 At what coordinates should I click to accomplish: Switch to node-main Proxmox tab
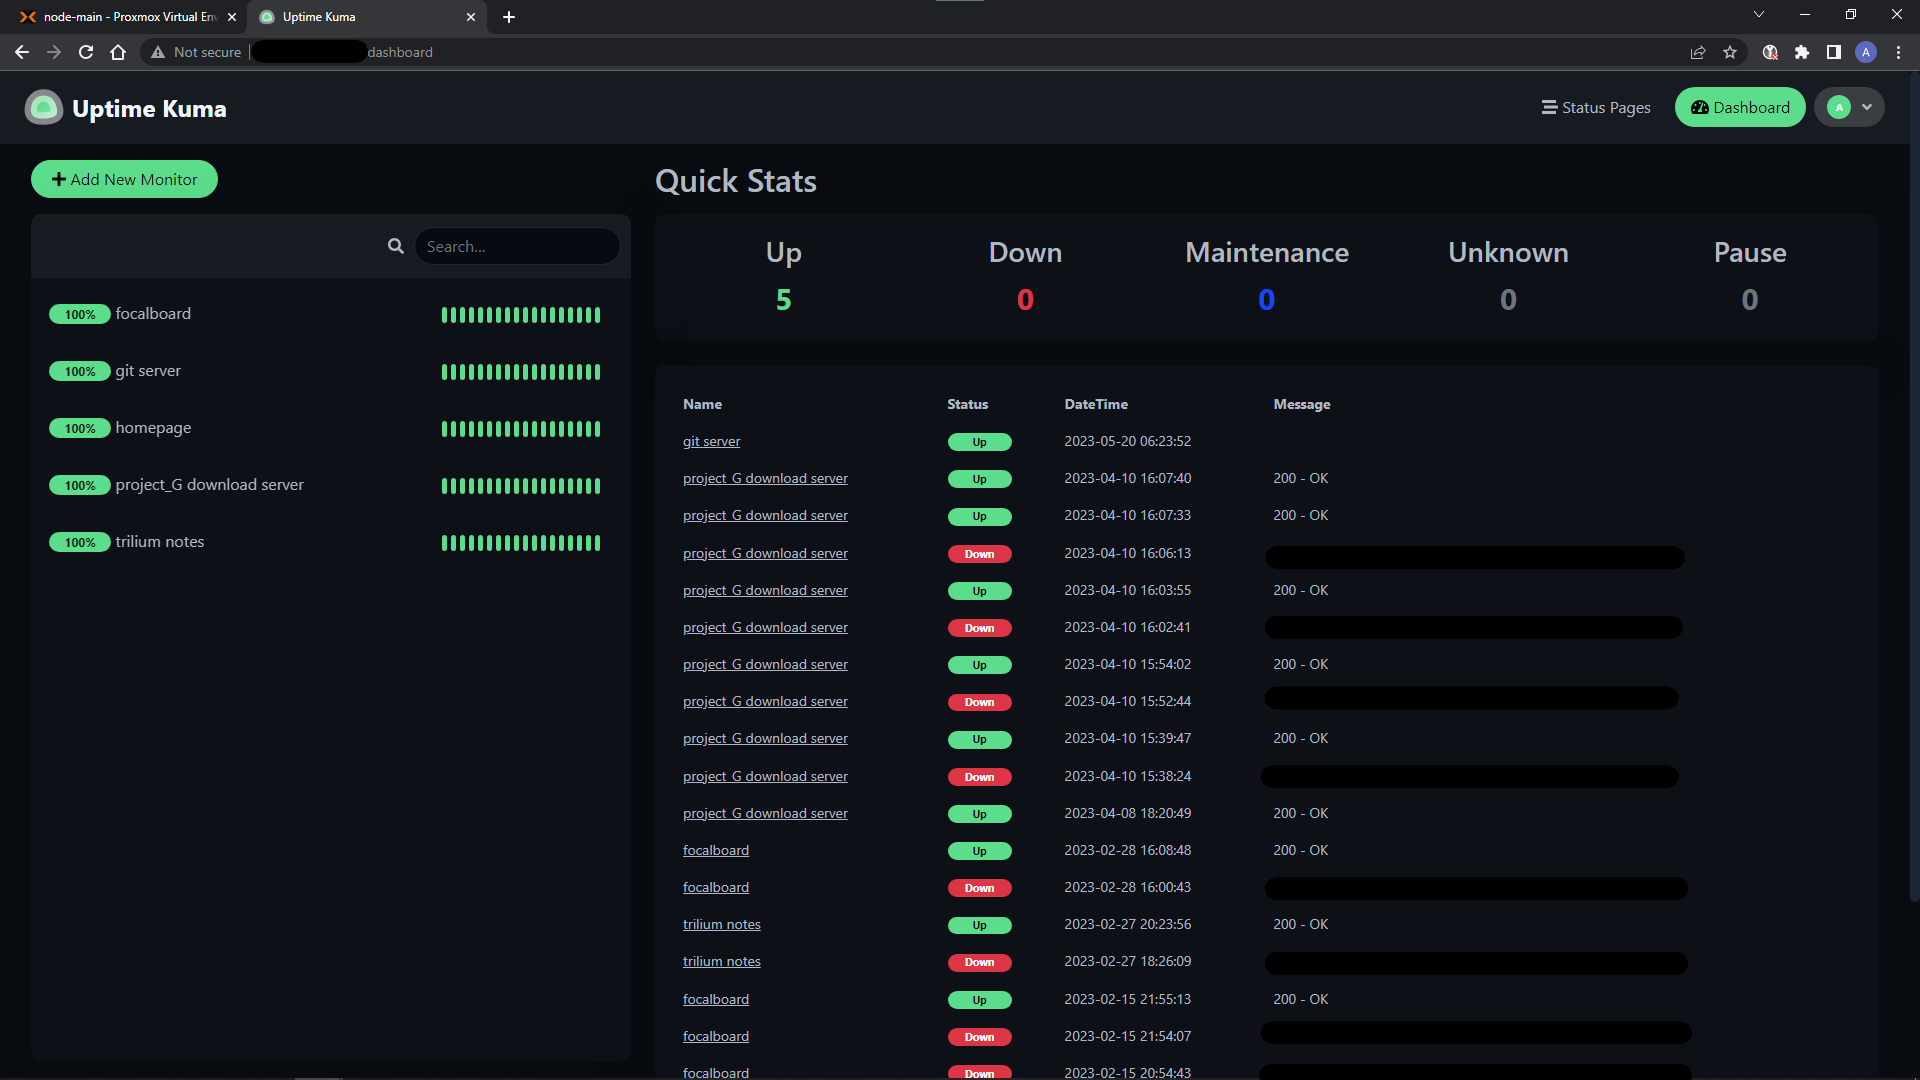click(x=128, y=17)
